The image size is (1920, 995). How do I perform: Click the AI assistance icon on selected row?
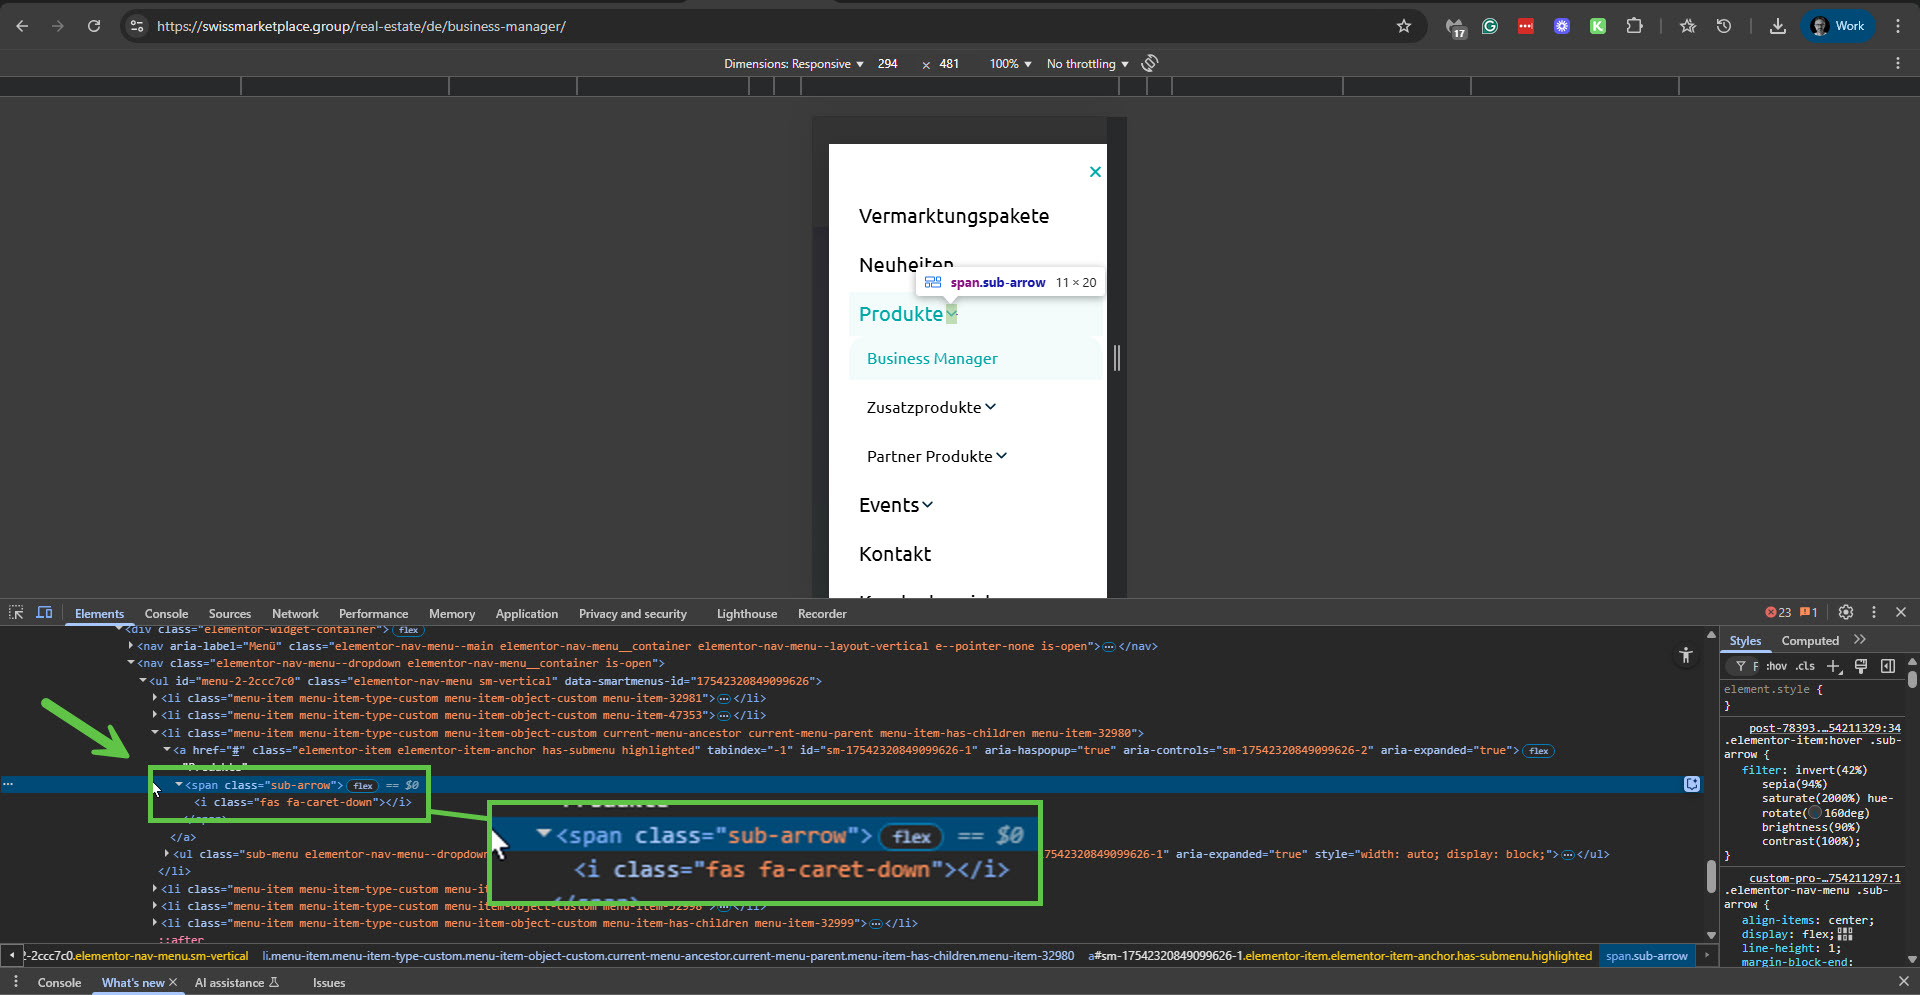point(1692,784)
